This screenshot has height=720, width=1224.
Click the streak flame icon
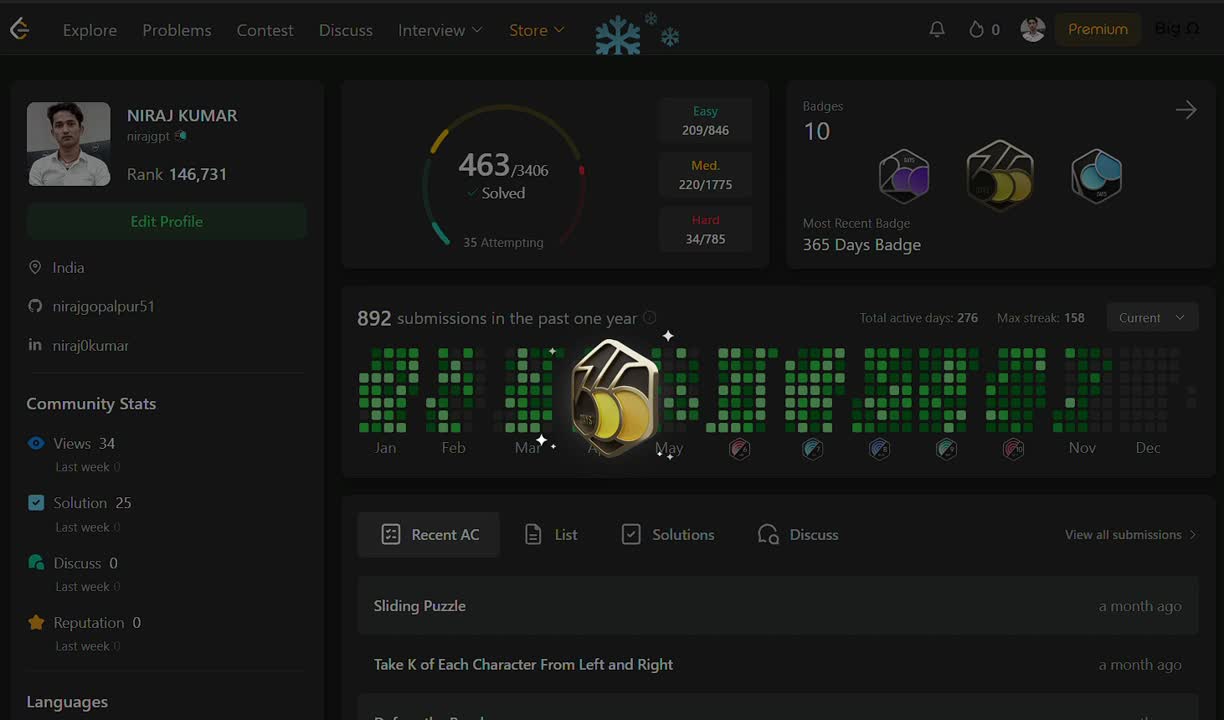pos(976,30)
